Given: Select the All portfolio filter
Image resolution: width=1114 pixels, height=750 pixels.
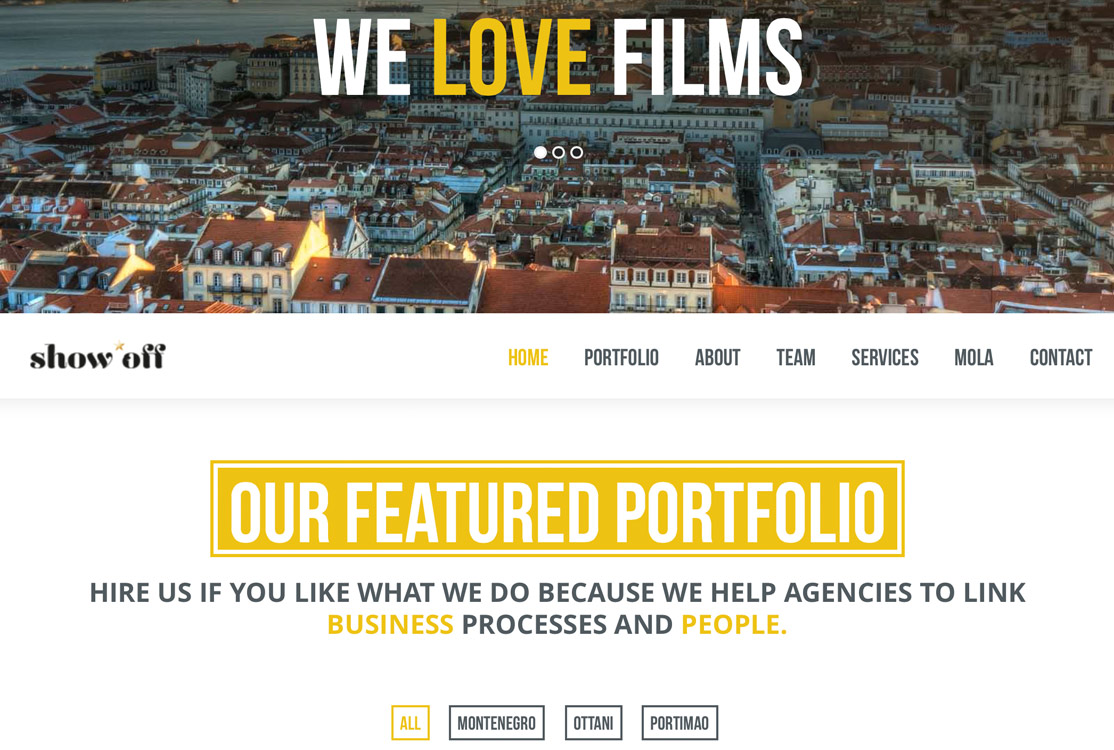Looking at the screenshot, I should (x=410, y=723).
